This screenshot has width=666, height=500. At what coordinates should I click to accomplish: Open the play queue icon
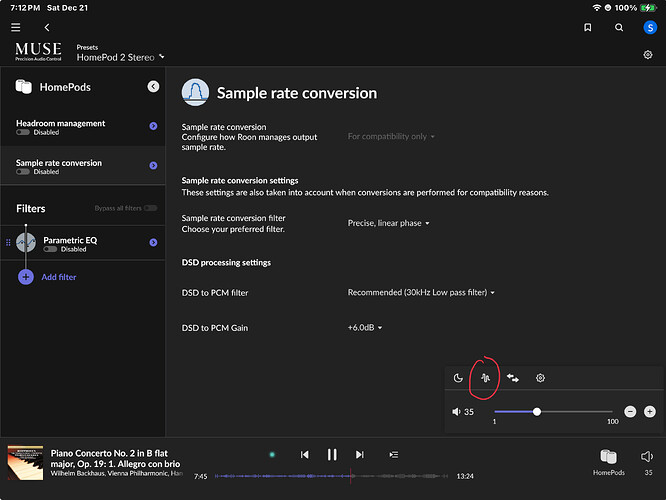394,455
